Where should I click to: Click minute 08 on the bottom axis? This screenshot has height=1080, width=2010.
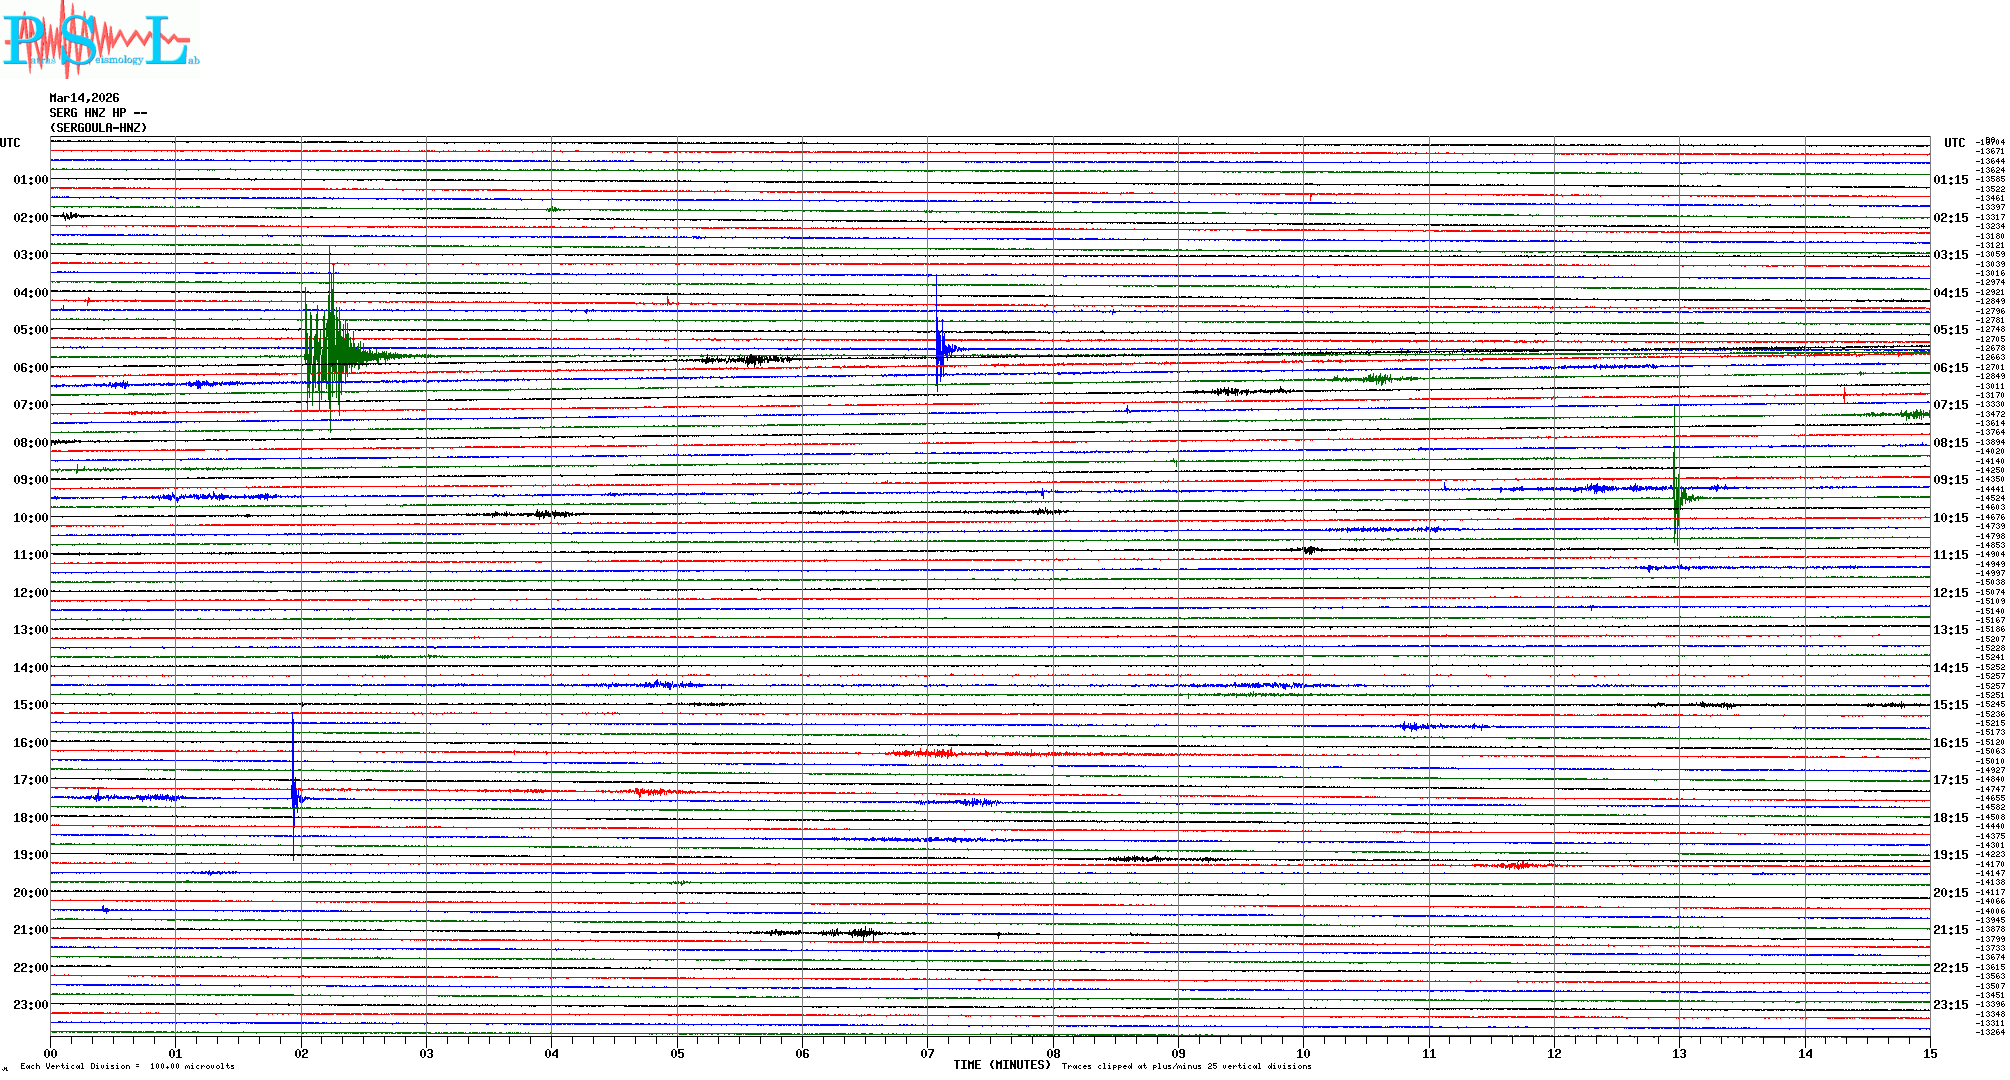1053,1053
